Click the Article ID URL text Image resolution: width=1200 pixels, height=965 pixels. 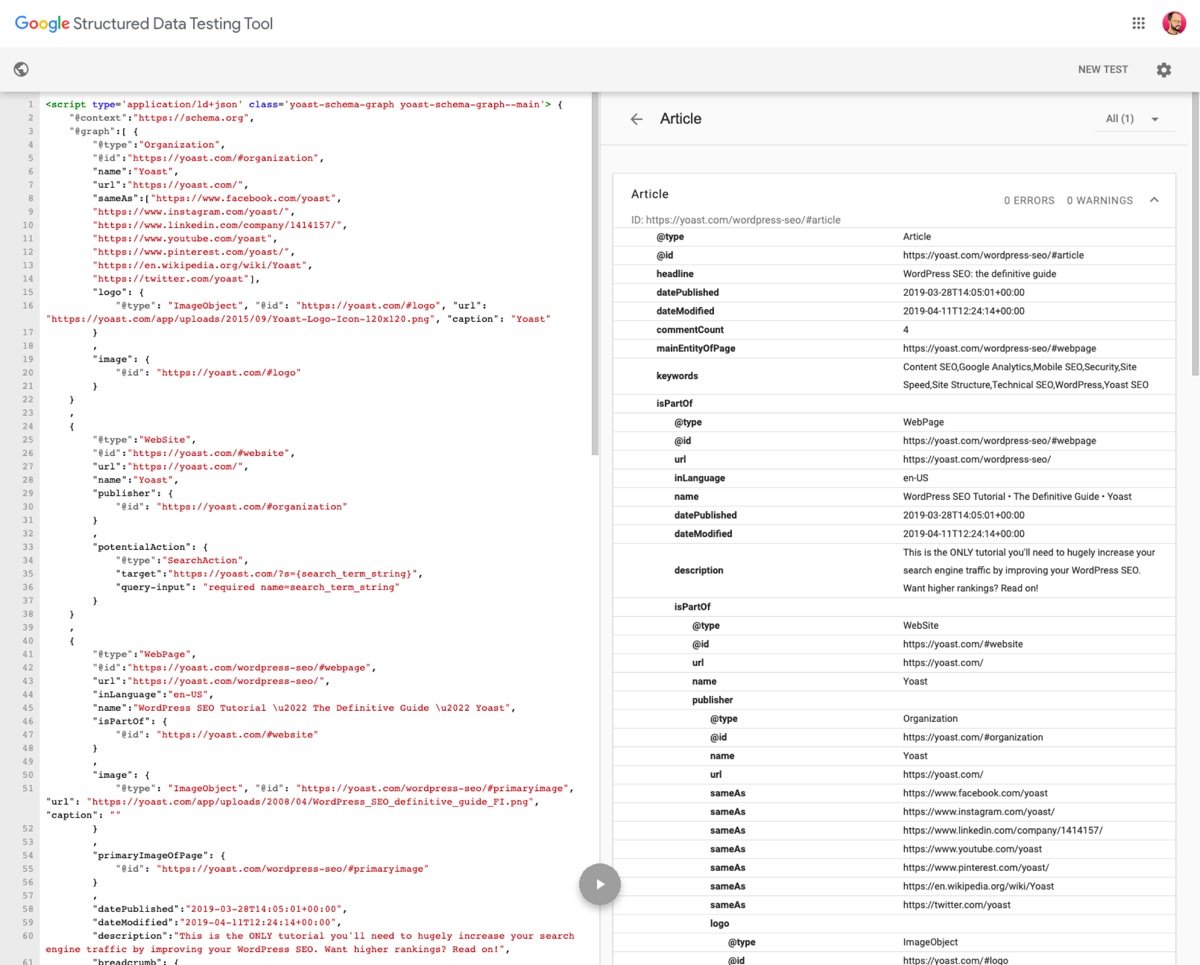pos(735,219)
